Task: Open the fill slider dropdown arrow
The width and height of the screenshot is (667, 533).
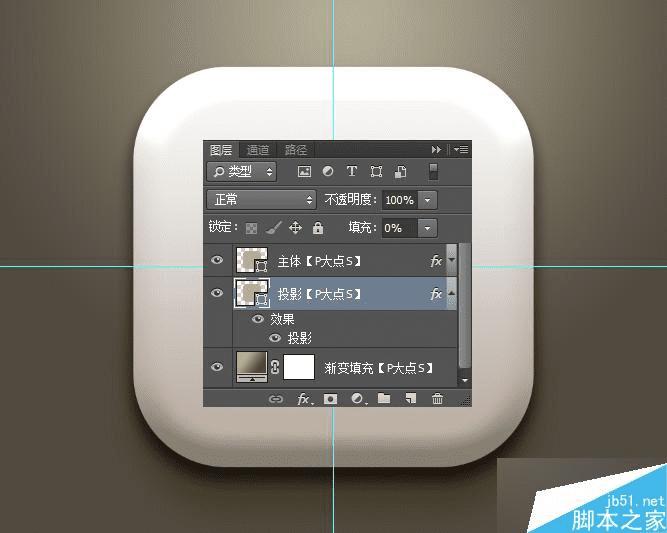Action: pos(428,228)
